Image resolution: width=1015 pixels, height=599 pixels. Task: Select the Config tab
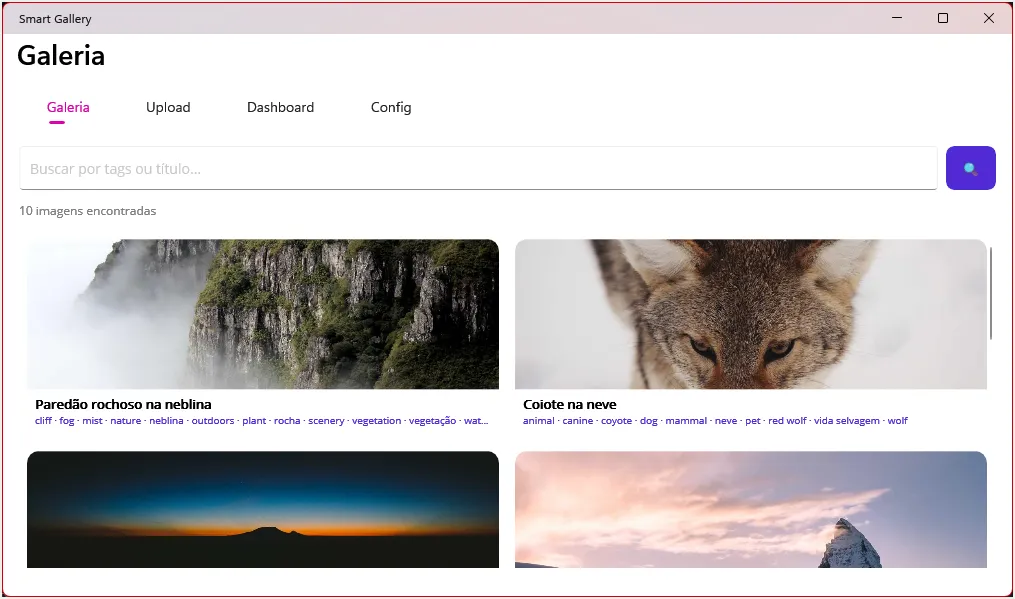point(391,107)
